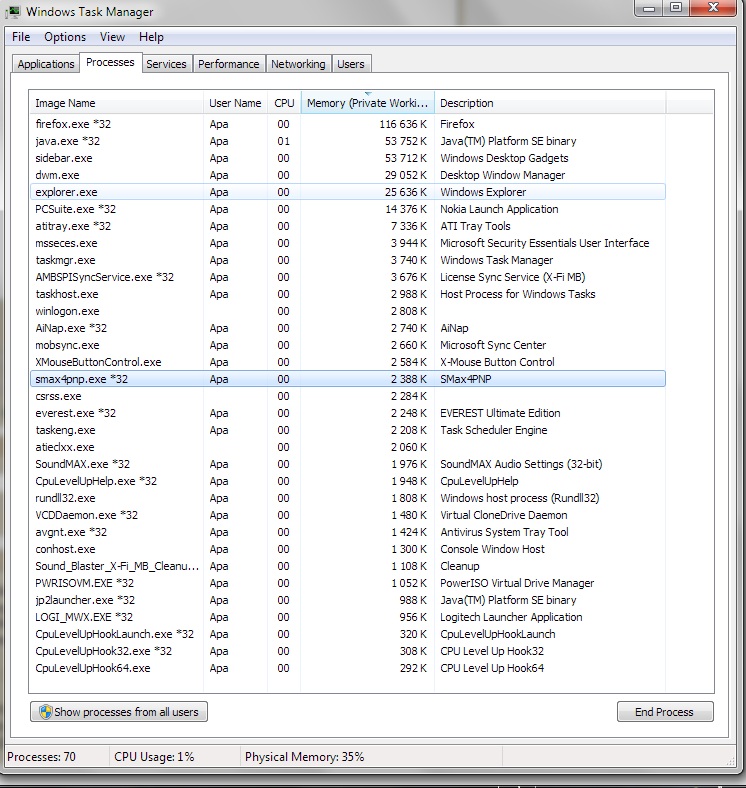Select the CpuLevelUpHook32.exe *32 process
The height and width of the screenshot is (788, 746).
click(348, 651)
